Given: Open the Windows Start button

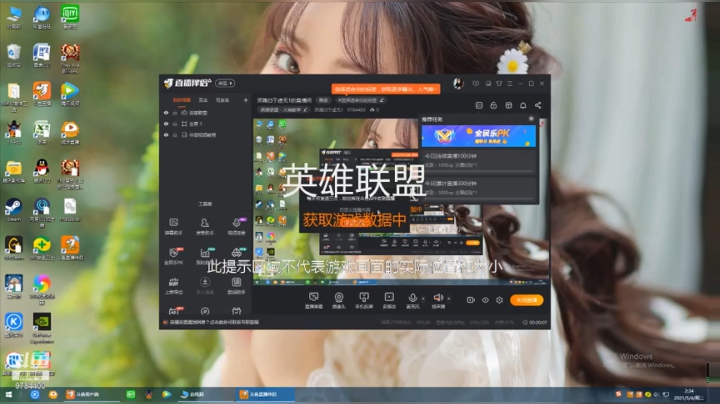Looking at the screenshot, I should tap(8, 394).
